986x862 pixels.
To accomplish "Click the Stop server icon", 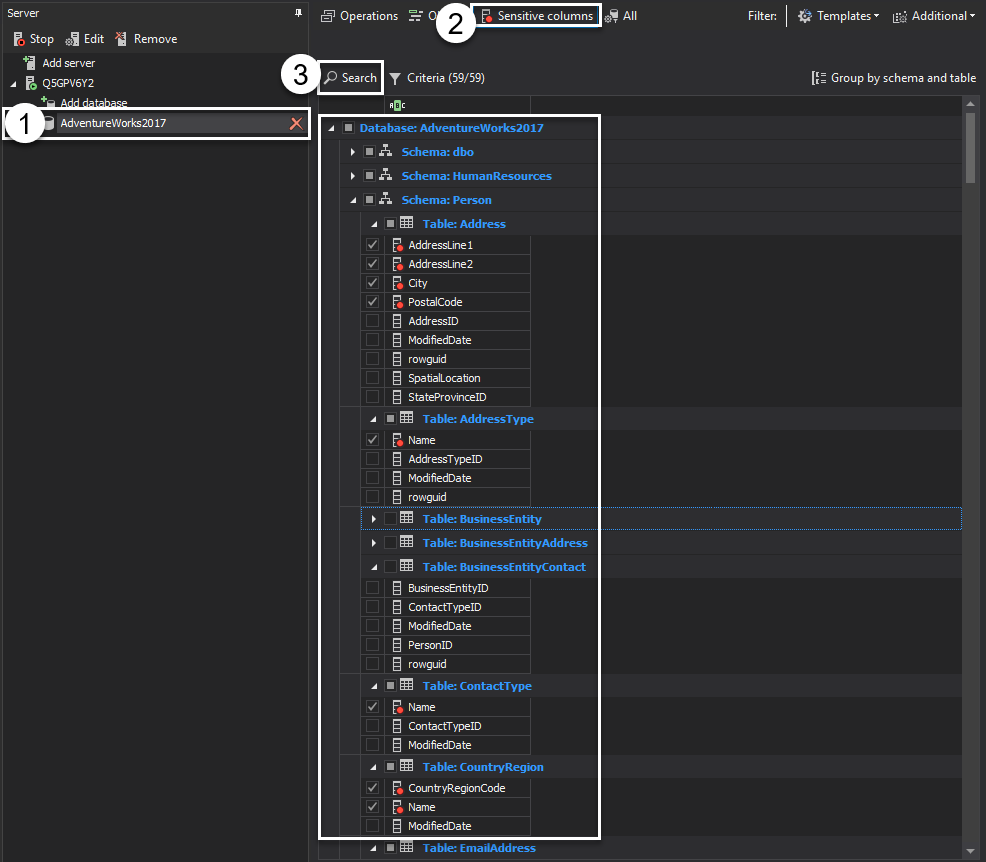I will (19, 39).
